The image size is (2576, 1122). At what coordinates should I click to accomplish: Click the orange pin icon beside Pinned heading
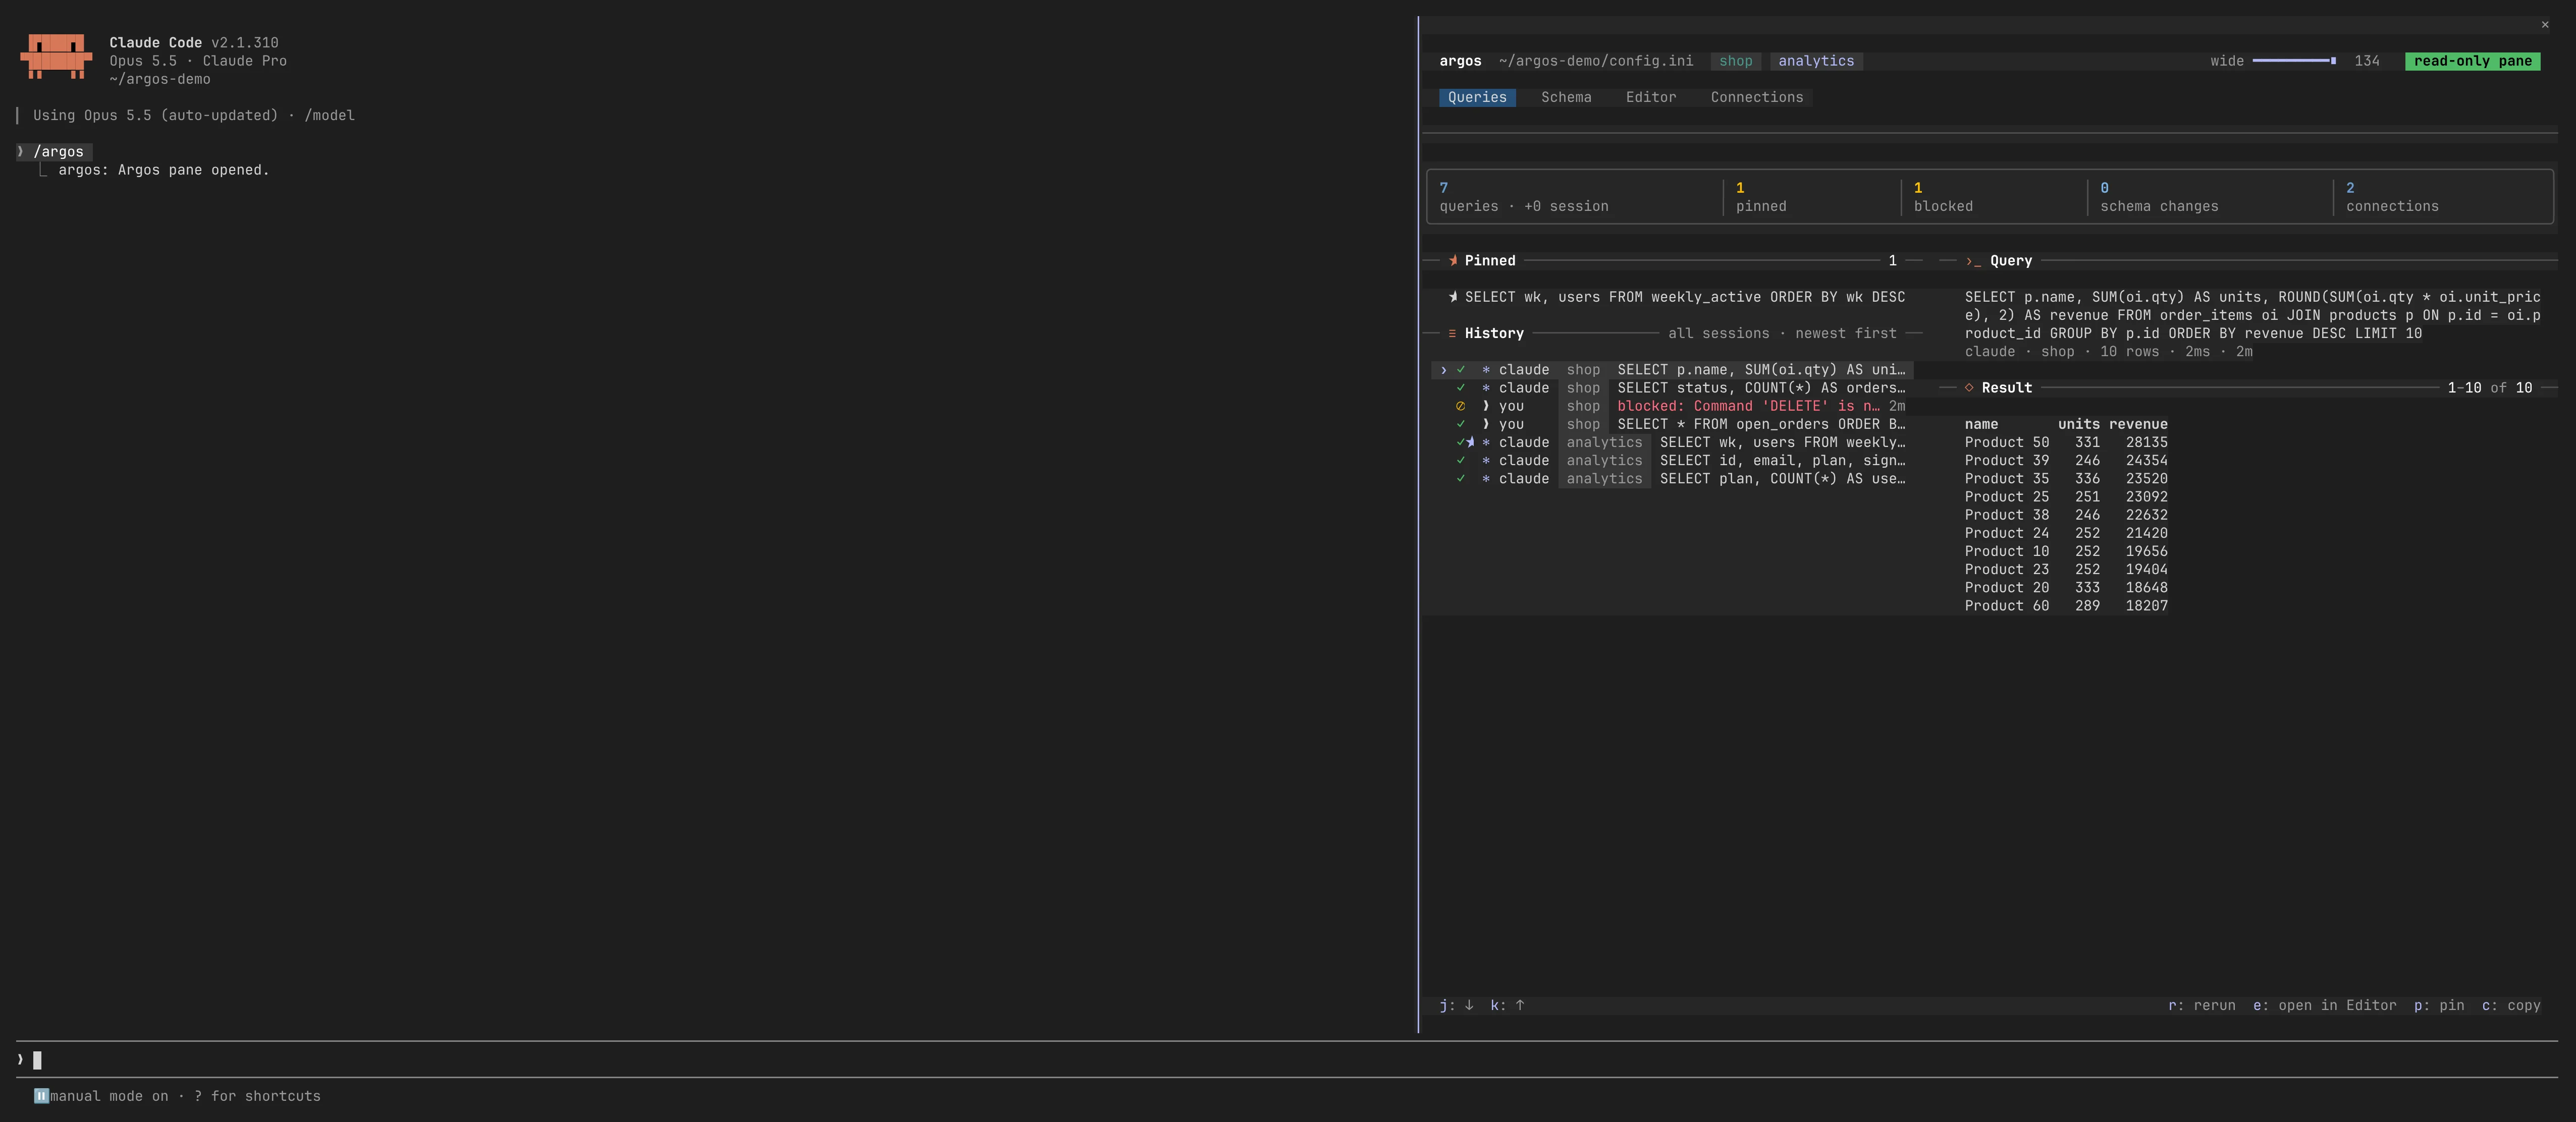[1453, 261]
